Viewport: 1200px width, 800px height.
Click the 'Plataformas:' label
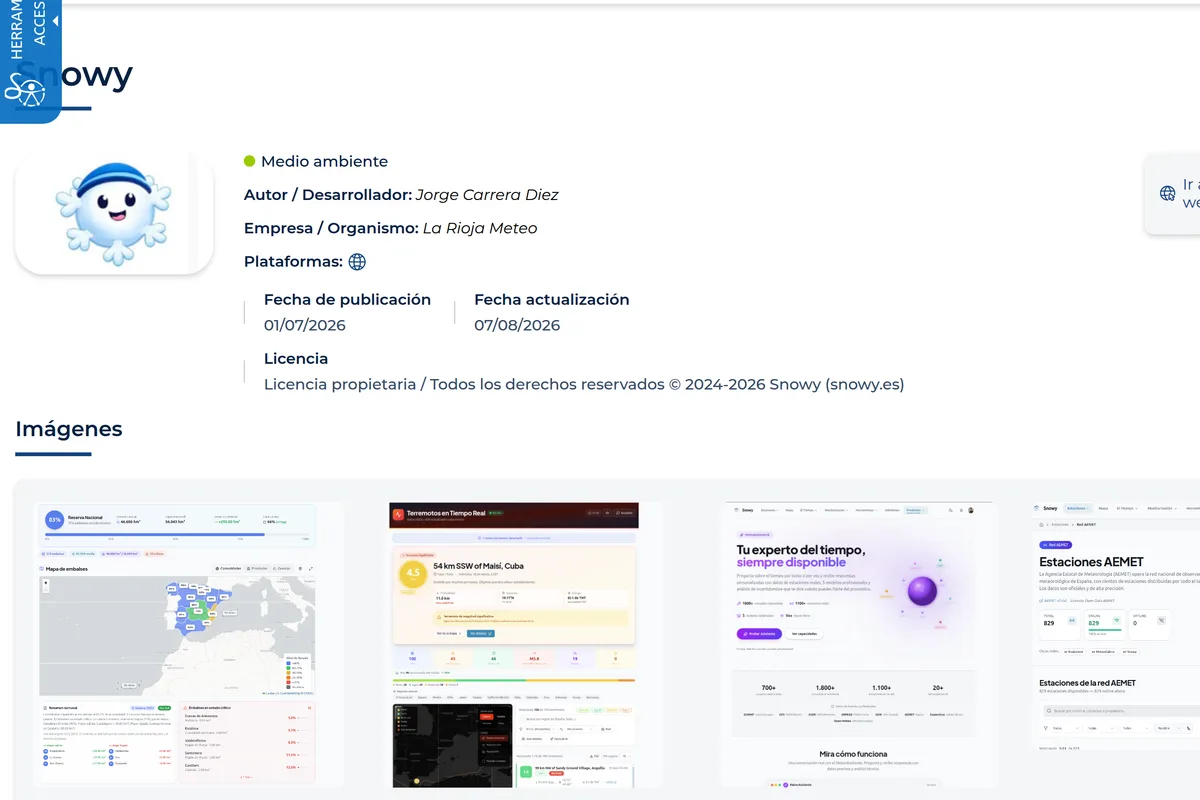tap(292, 262)
